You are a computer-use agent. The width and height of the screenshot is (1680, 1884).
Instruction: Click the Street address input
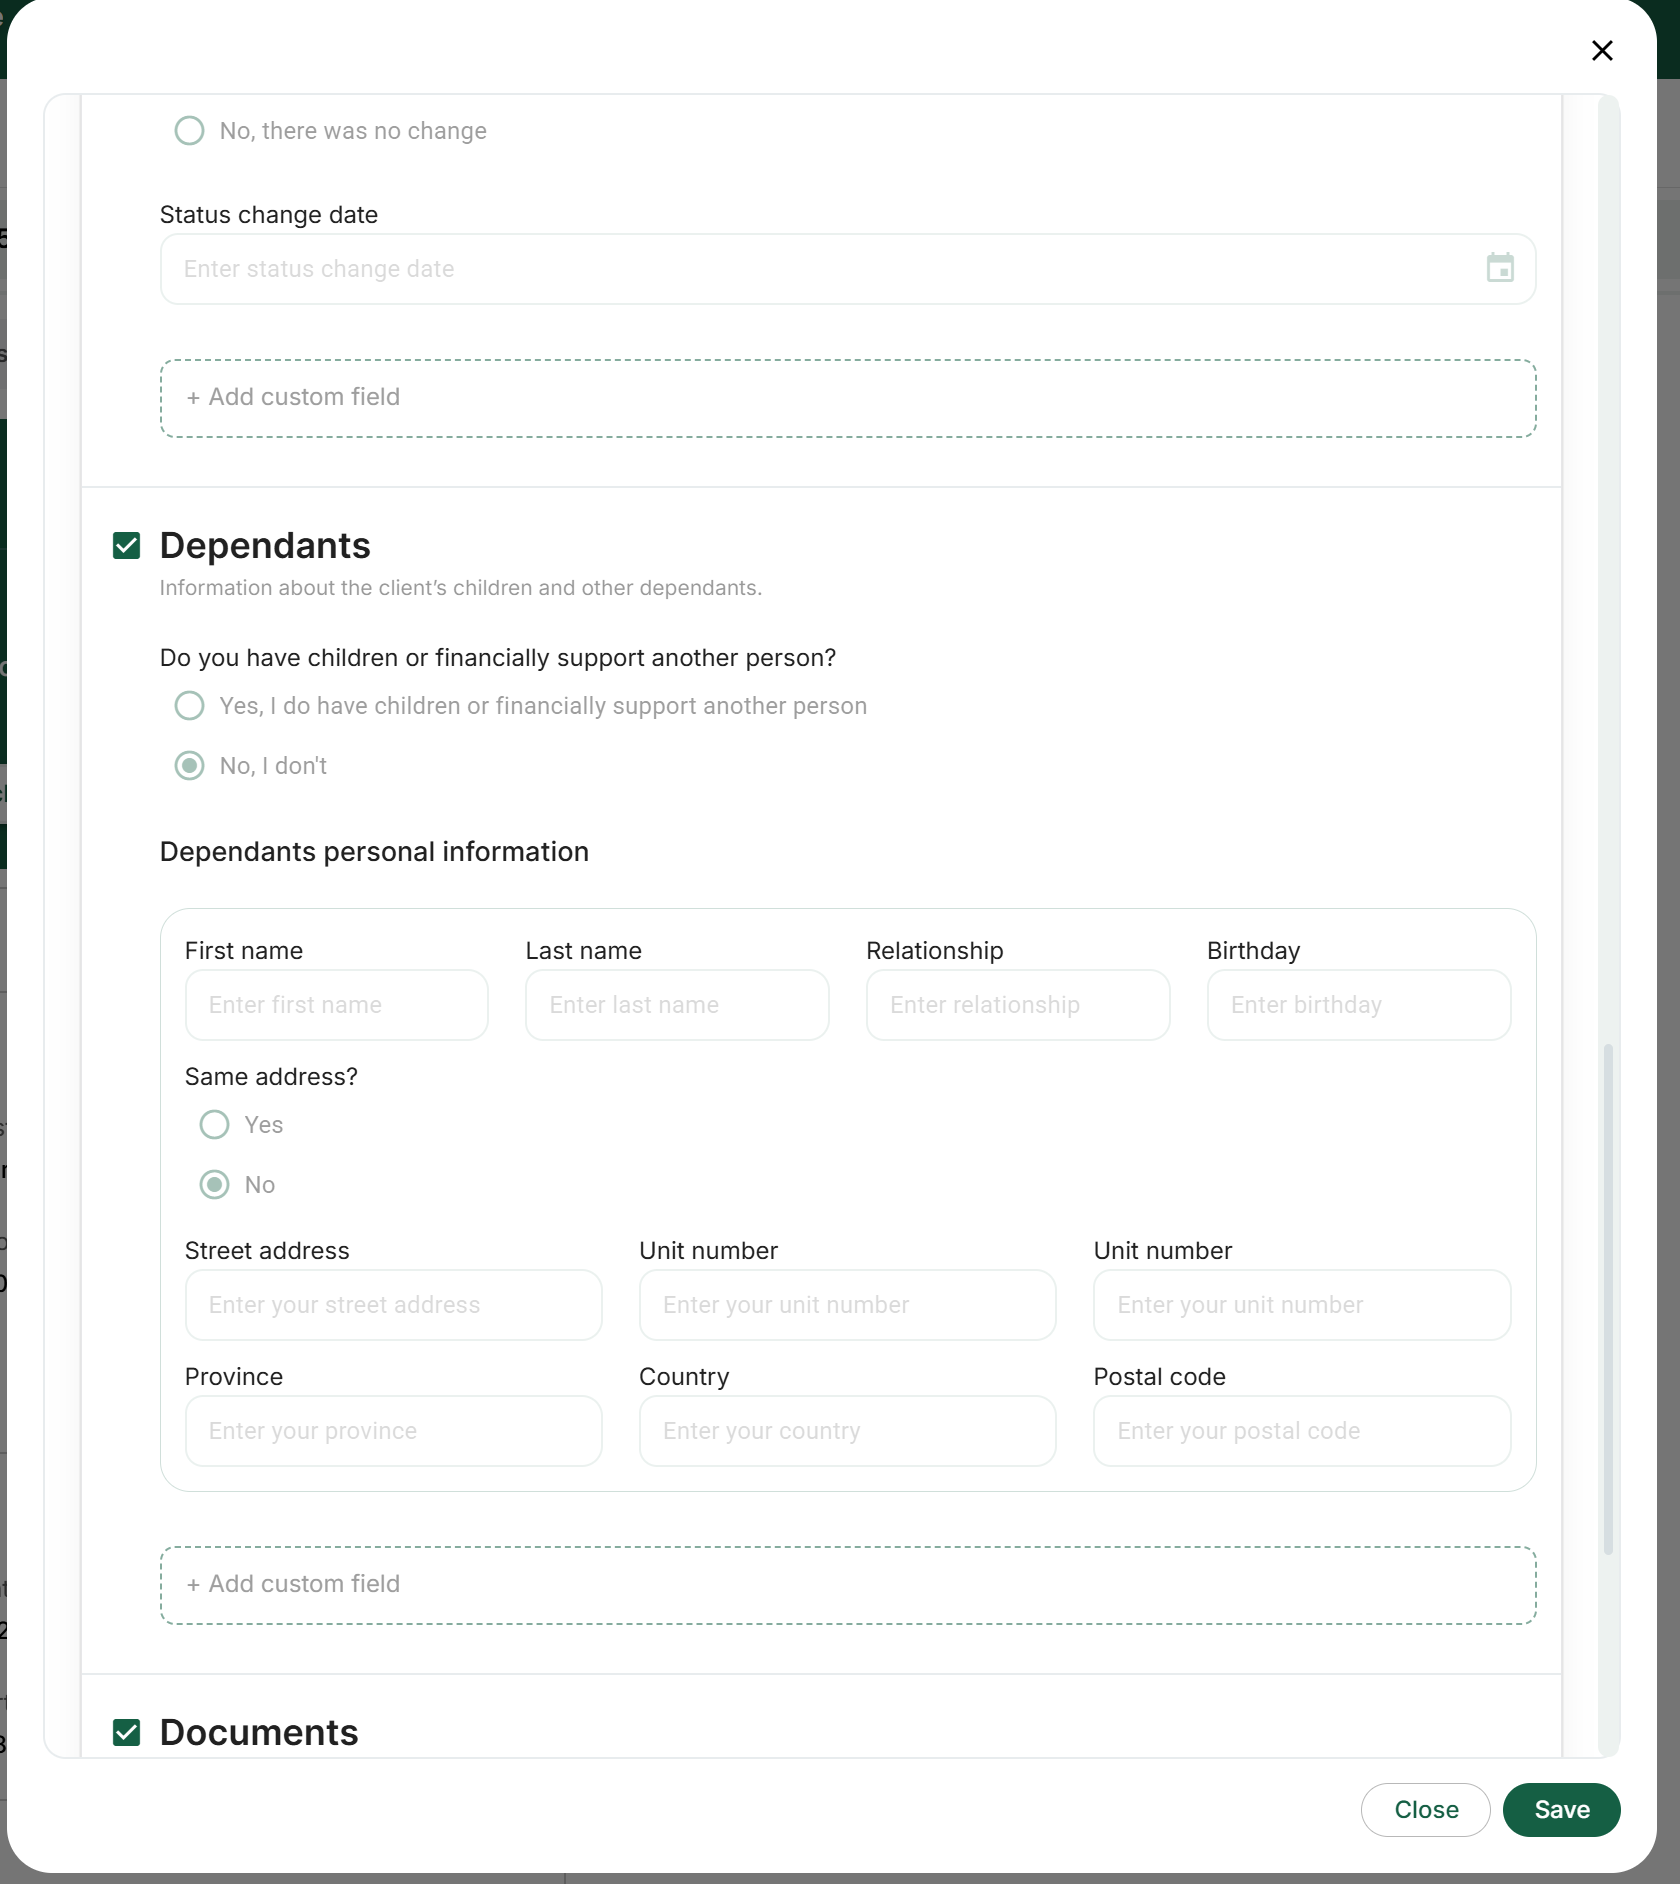[x=393, y=1305]
